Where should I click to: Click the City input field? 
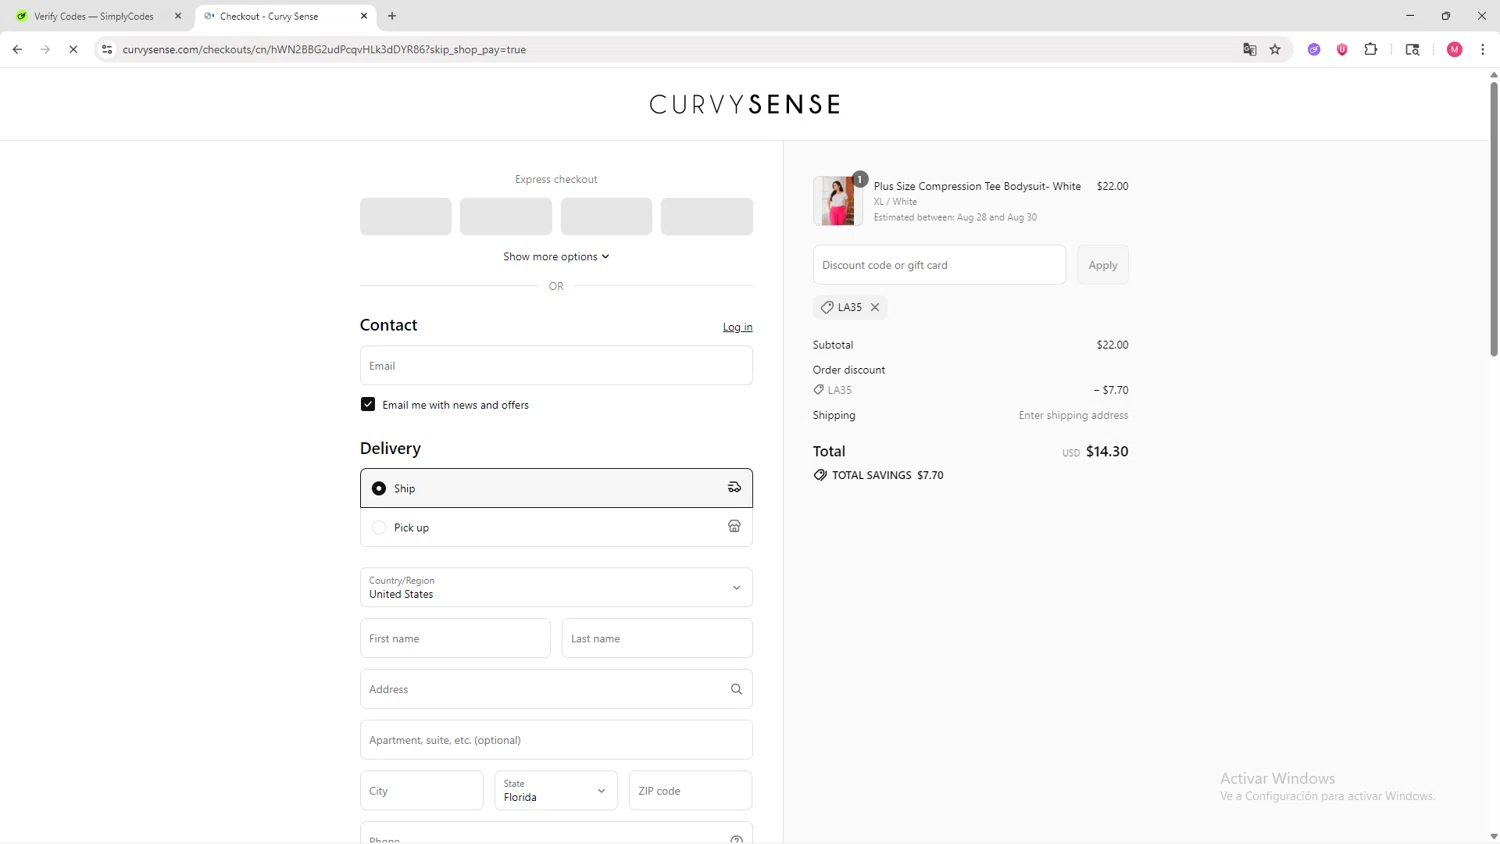click(422, 790)
